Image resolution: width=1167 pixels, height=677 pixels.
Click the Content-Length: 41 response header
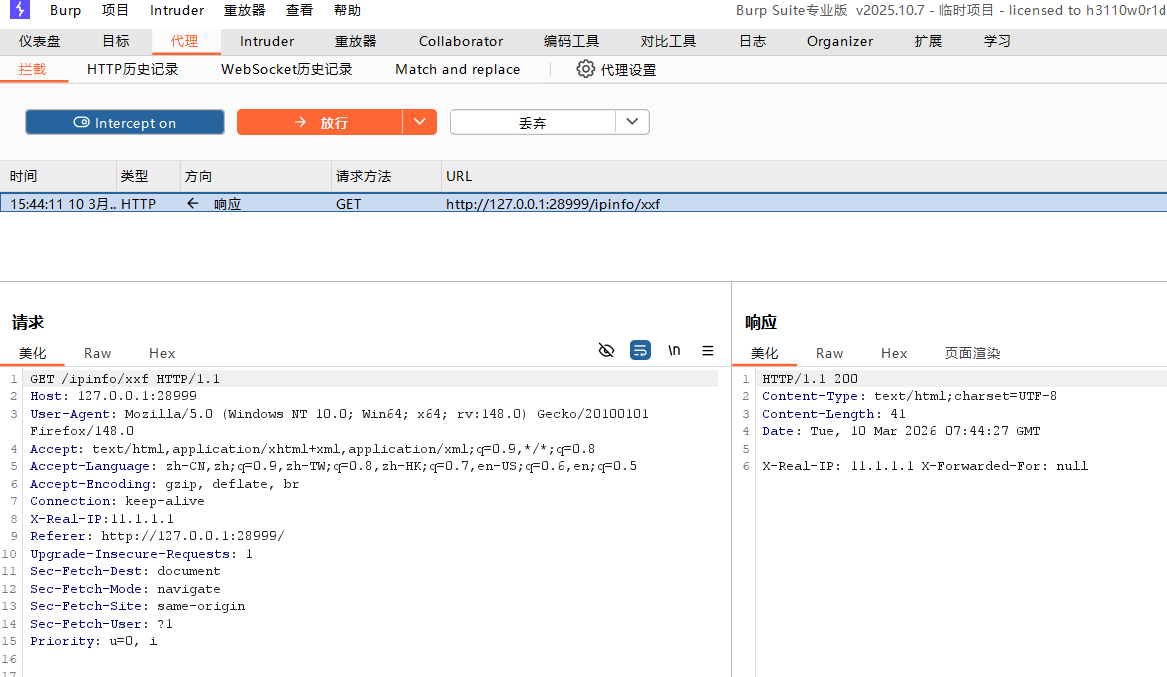834,414
